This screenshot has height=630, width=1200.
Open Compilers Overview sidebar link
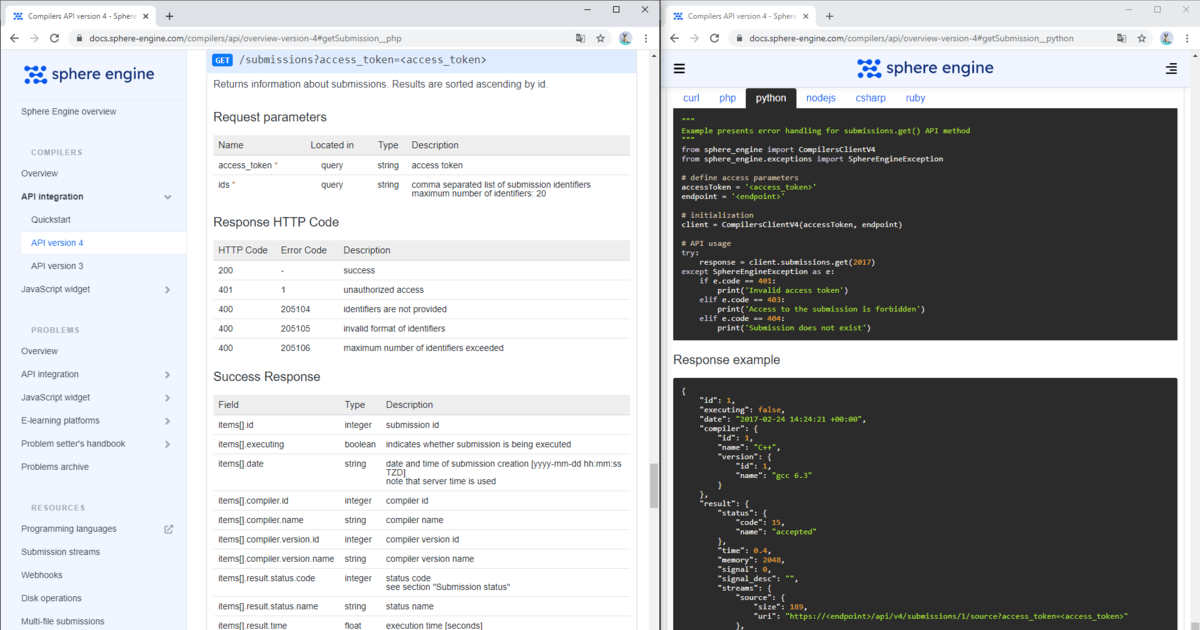[x=39, y=173]
